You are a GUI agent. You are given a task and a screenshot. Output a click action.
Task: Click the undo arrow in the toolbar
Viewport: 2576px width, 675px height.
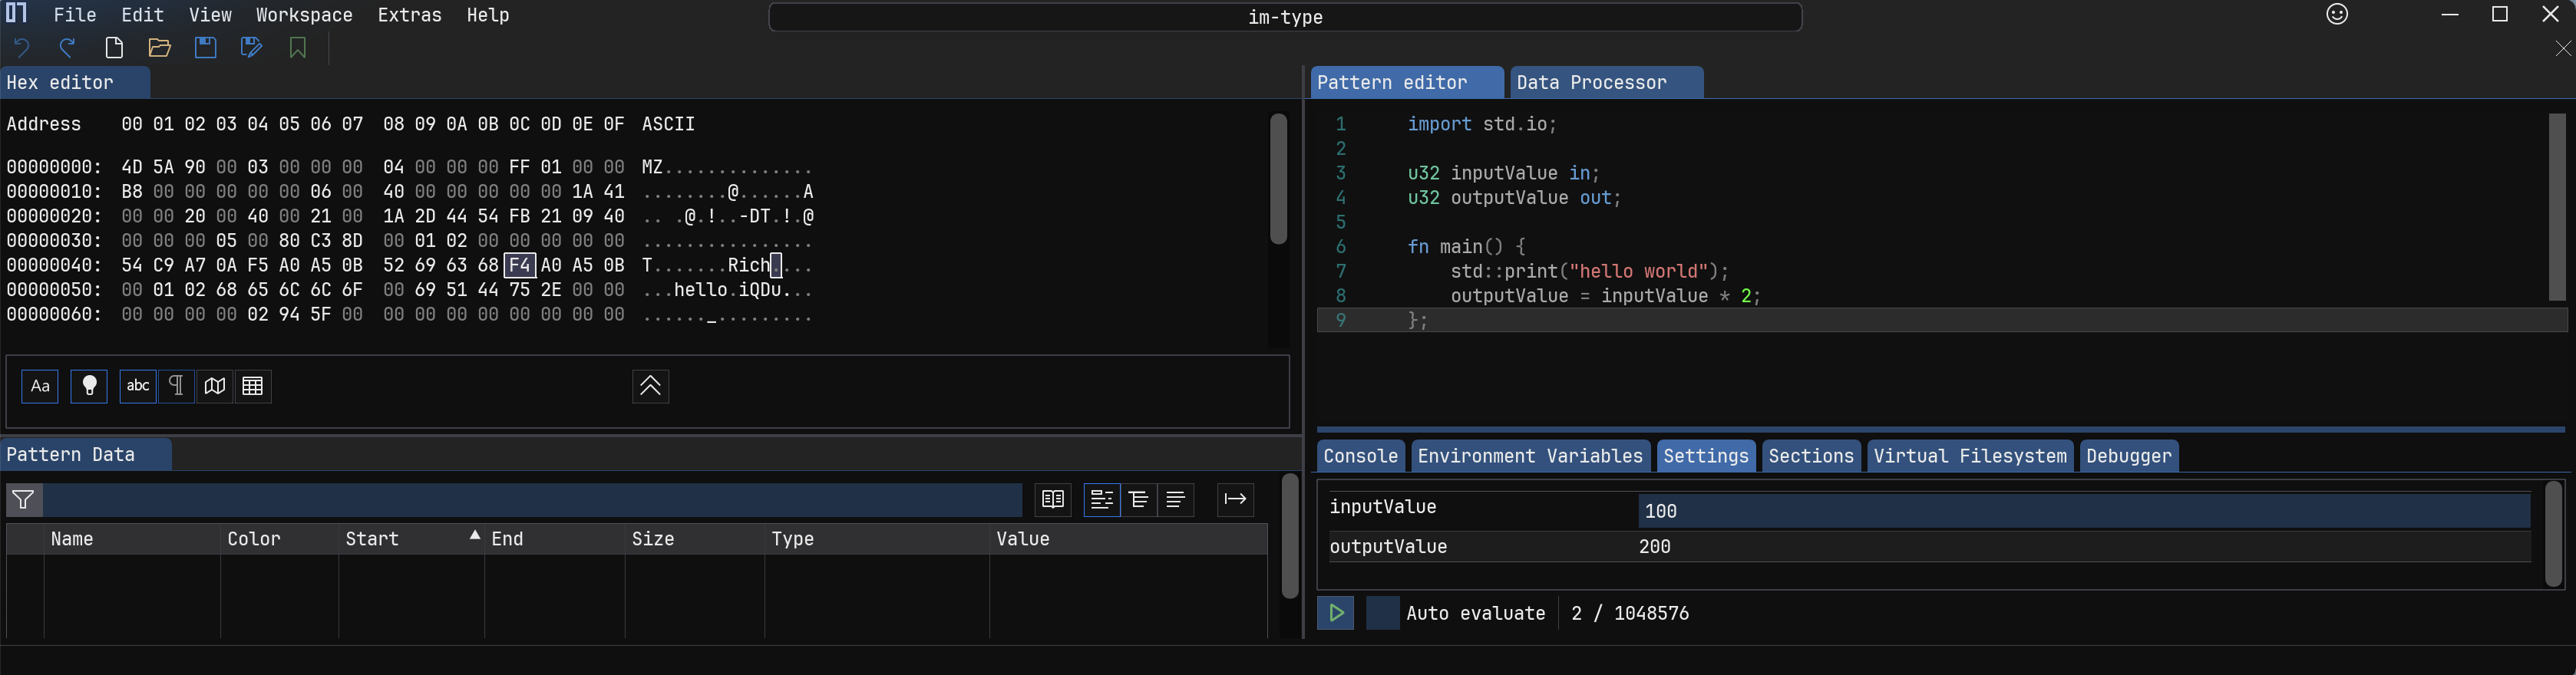click(x=22, y=48)
